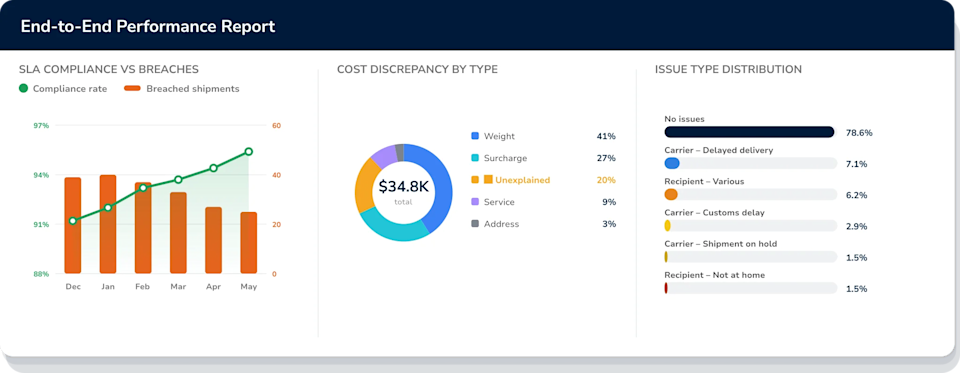Viewport: 960px width, 373px height.
Task: Select the May breached shipments bar
Action: point(249,243)
